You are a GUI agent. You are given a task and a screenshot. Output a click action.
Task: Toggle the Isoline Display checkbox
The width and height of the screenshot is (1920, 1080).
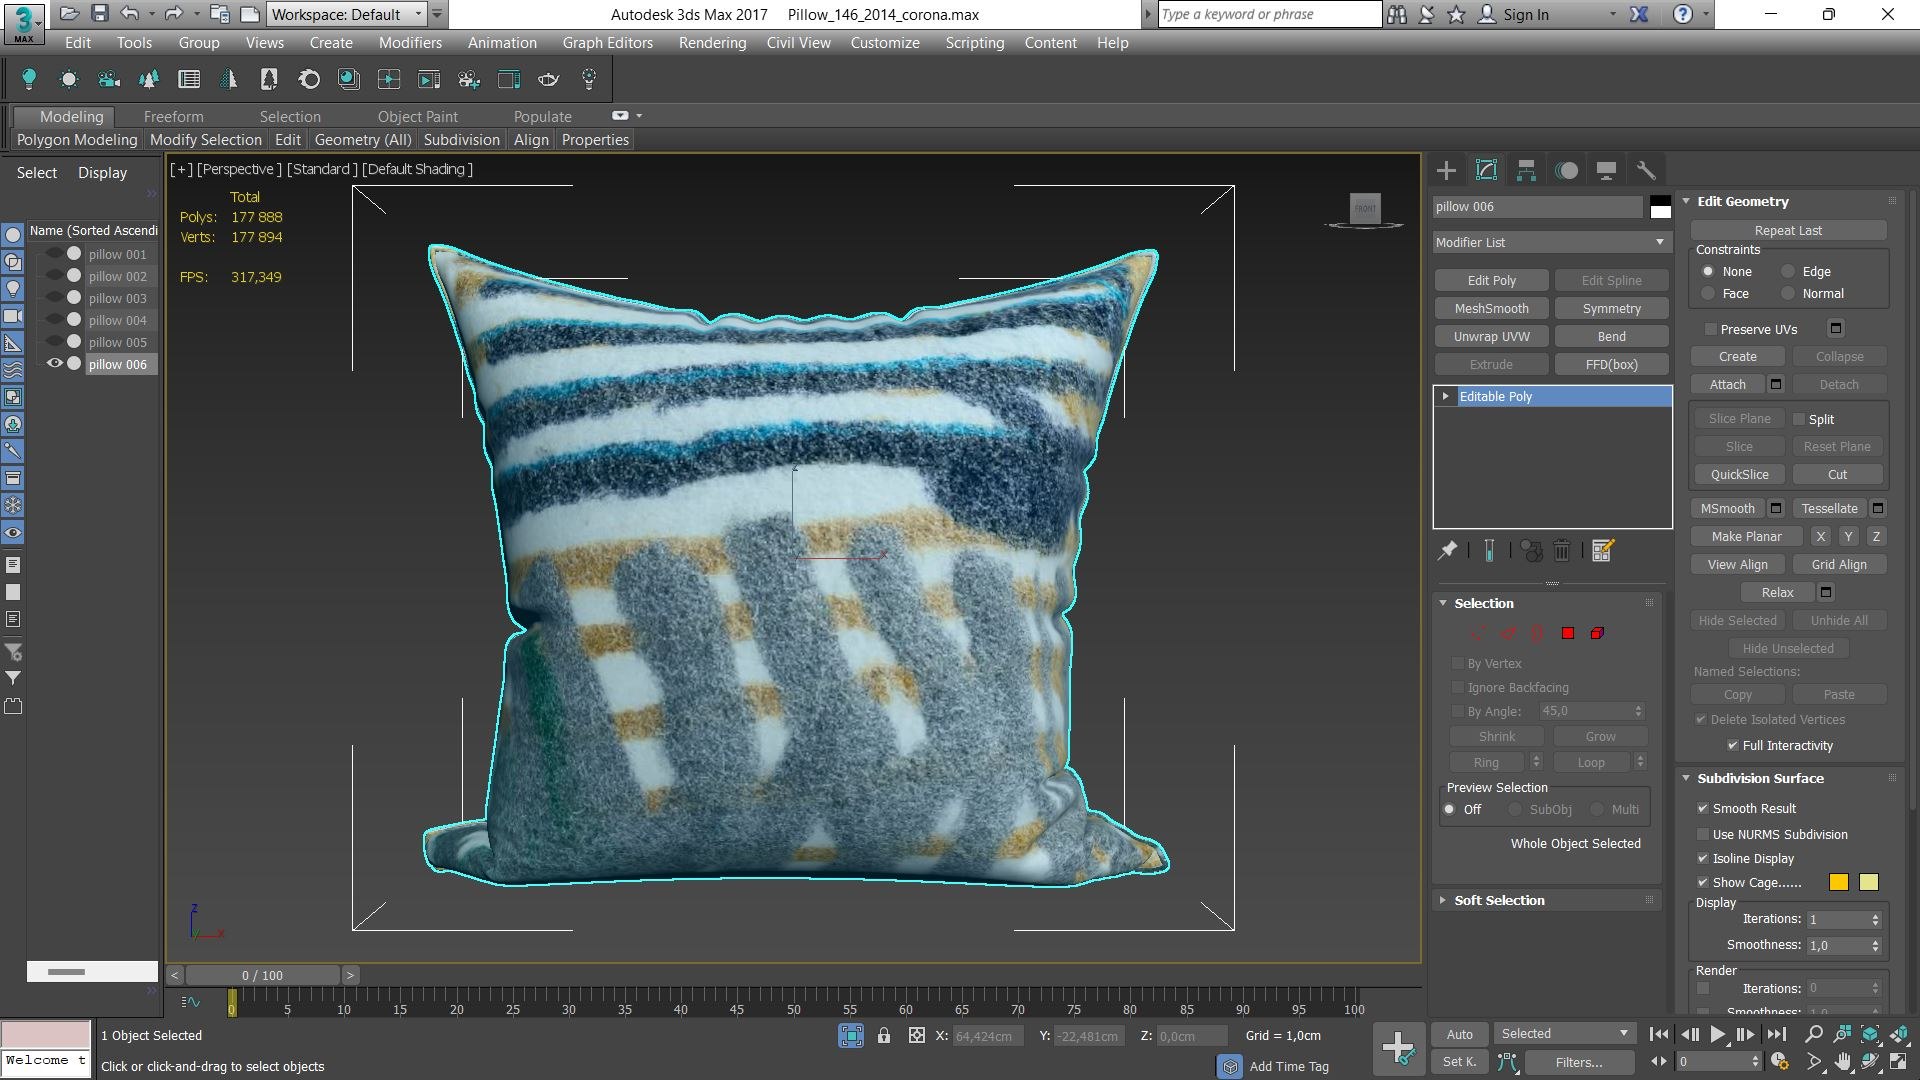click(x=1703, y=858)
